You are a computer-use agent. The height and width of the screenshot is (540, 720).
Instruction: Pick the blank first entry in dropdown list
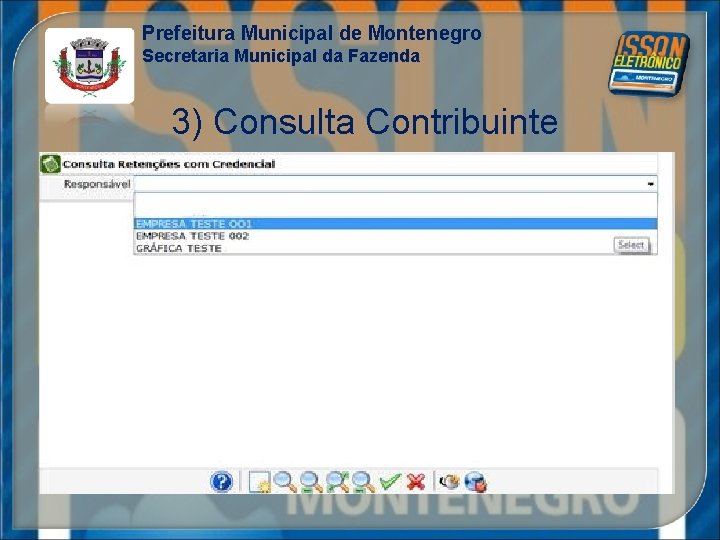coord(395,205)
